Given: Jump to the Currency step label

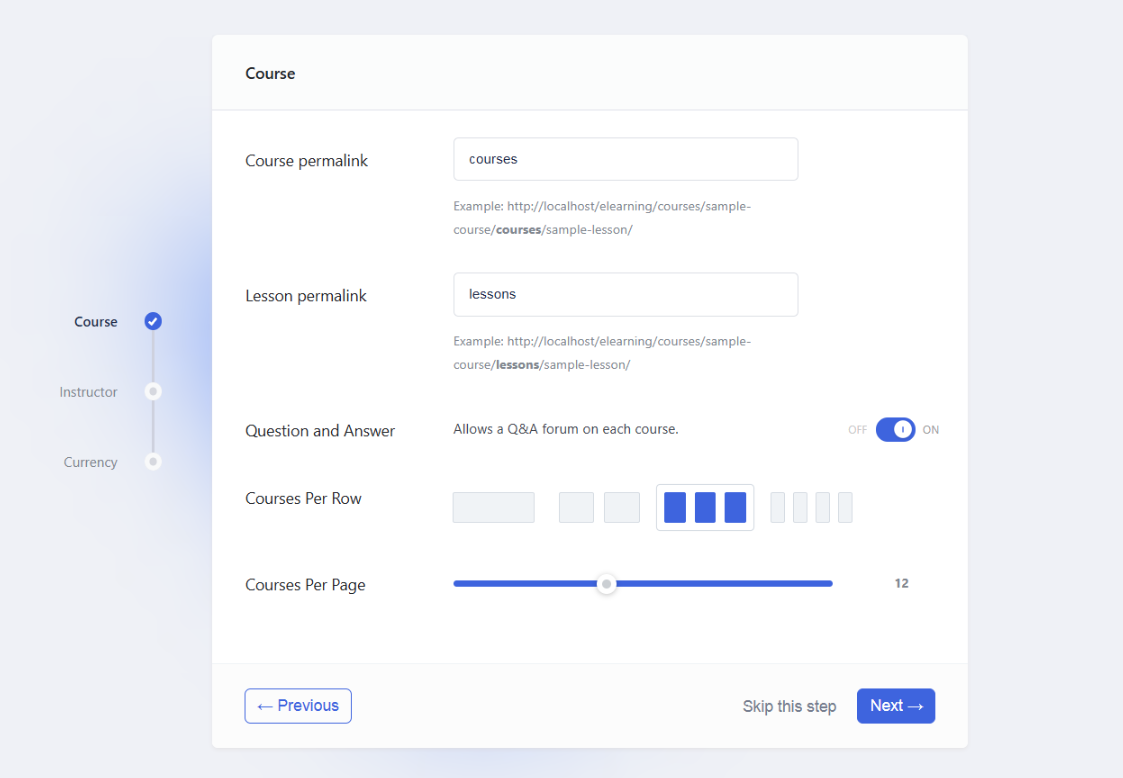Looking at the screenshot, I should tap(90, 462).
